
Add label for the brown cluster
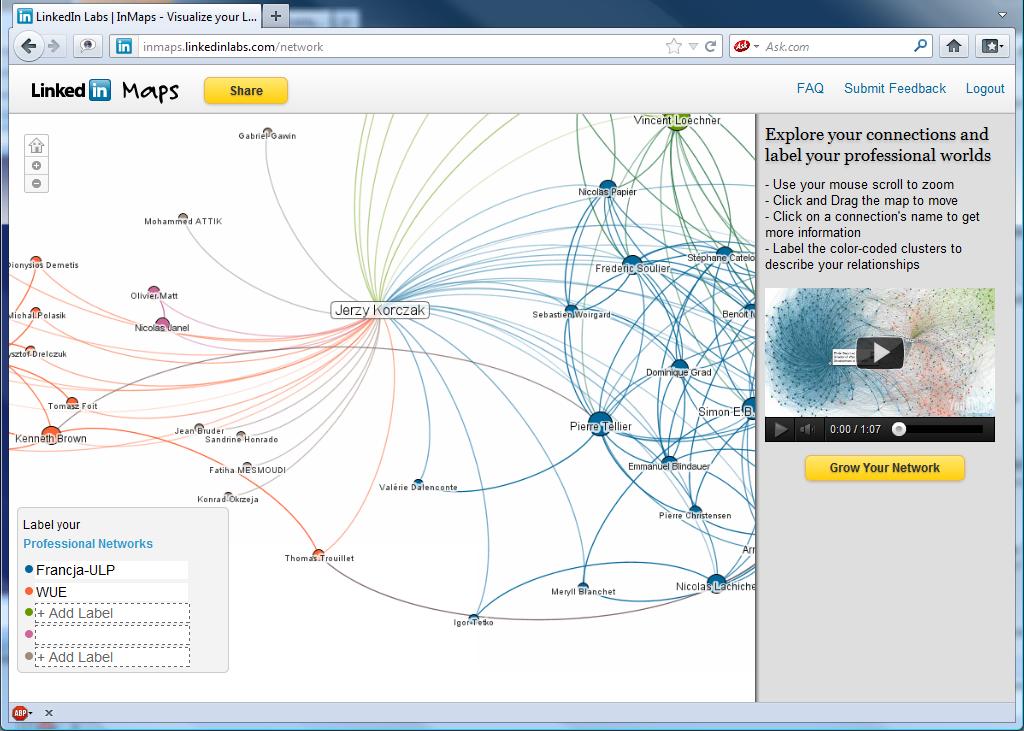pos(112,657)
